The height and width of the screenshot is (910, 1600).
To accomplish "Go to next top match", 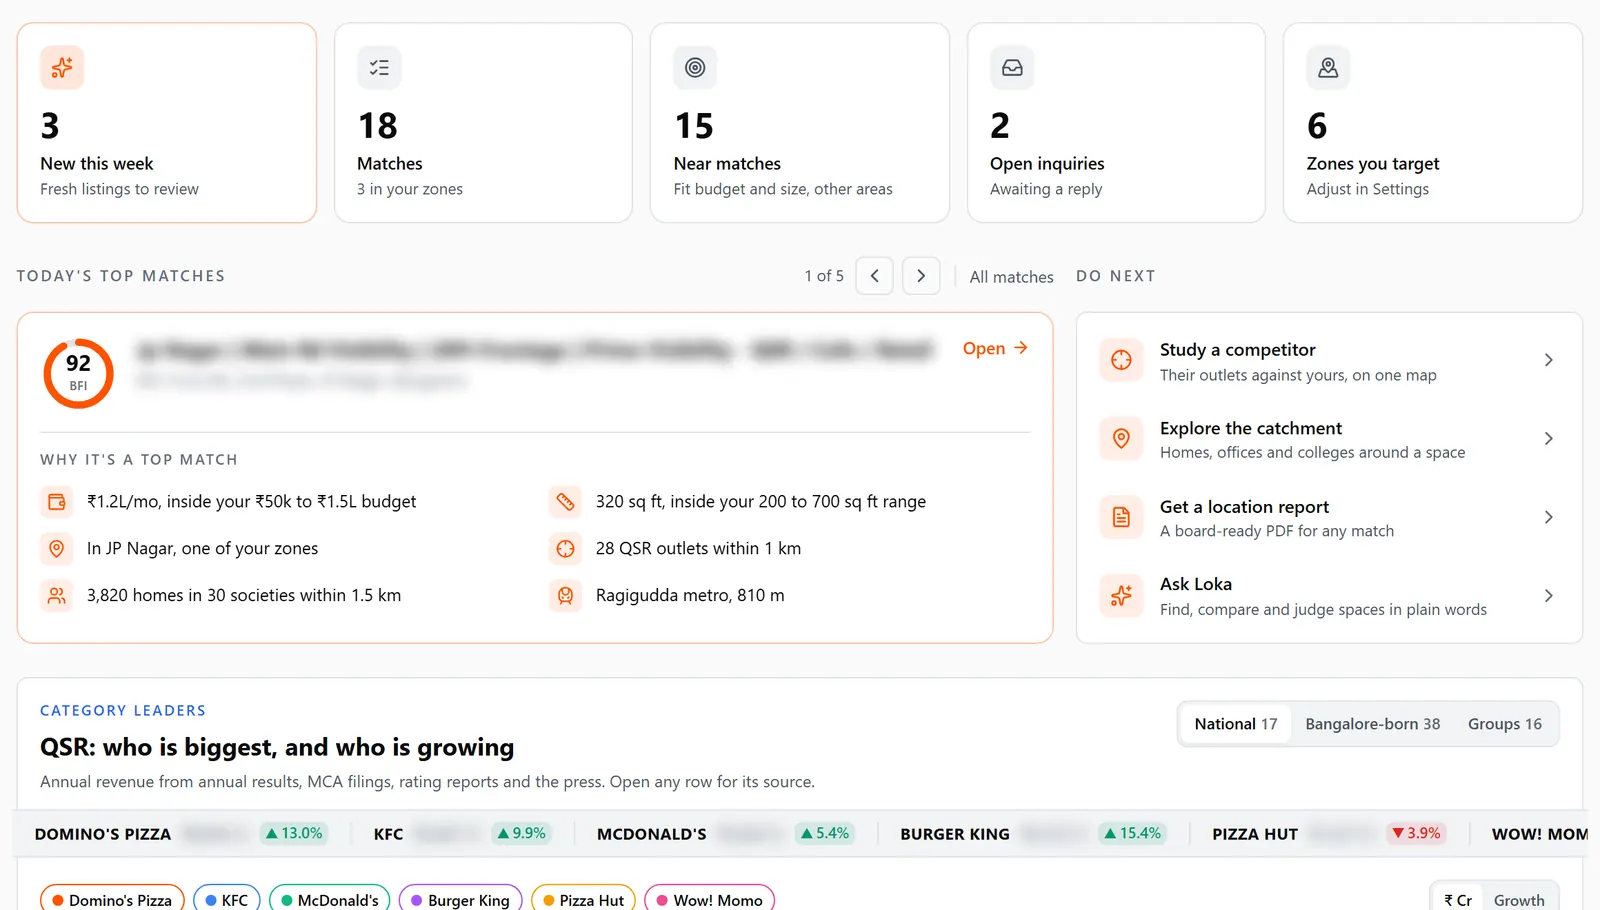I will click(x=921, y=276).
